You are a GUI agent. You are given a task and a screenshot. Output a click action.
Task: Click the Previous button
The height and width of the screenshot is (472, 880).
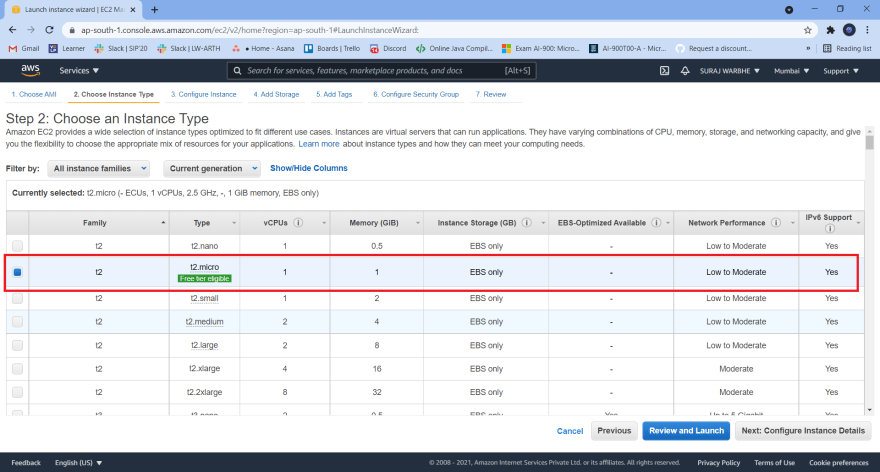(614, 431)
